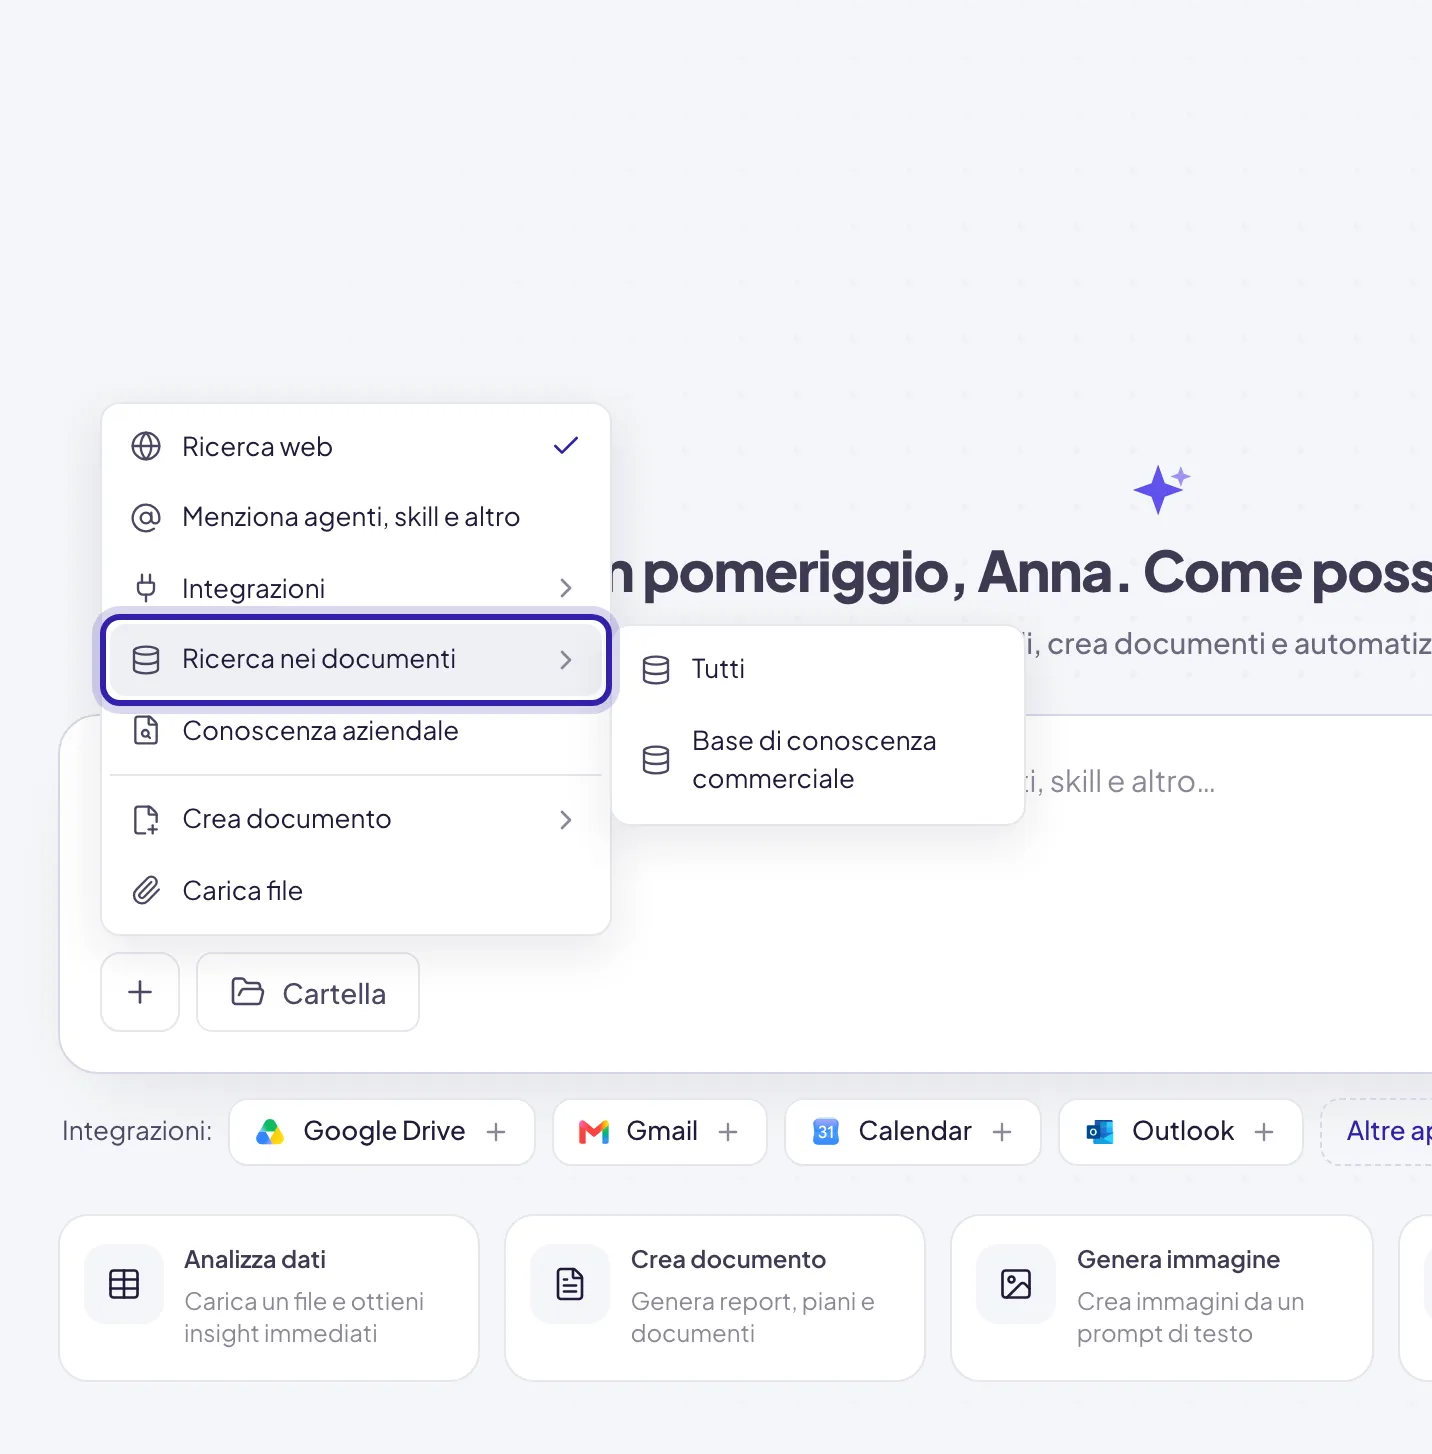Click the new-file icon beside Crea documento
The image size is (1432, 1454).
pyautogui.click(x=146, y=819)
